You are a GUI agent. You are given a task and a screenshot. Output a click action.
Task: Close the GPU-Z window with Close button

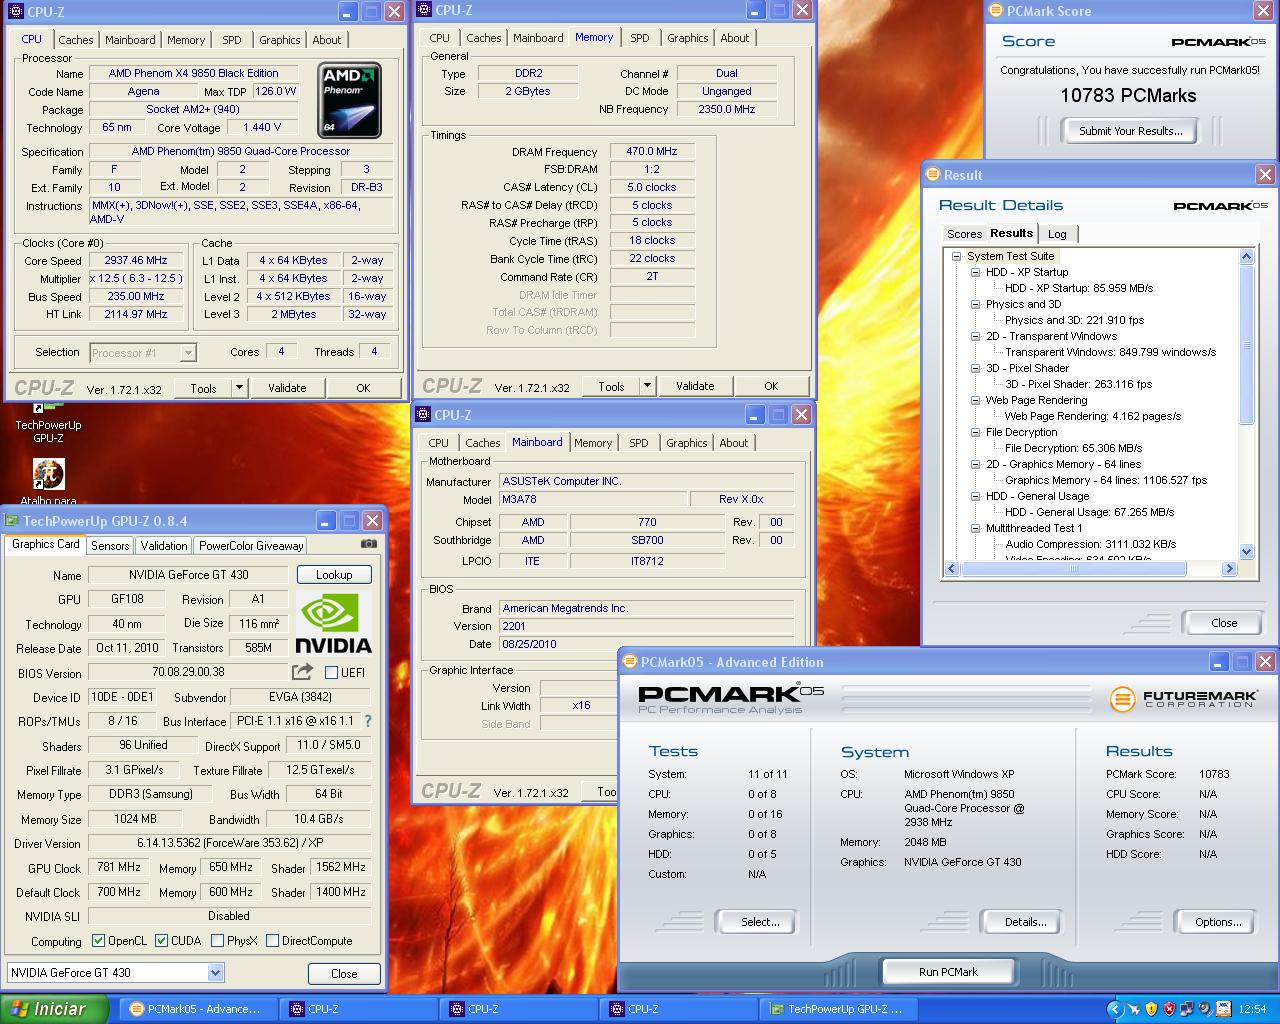point(344,974)
